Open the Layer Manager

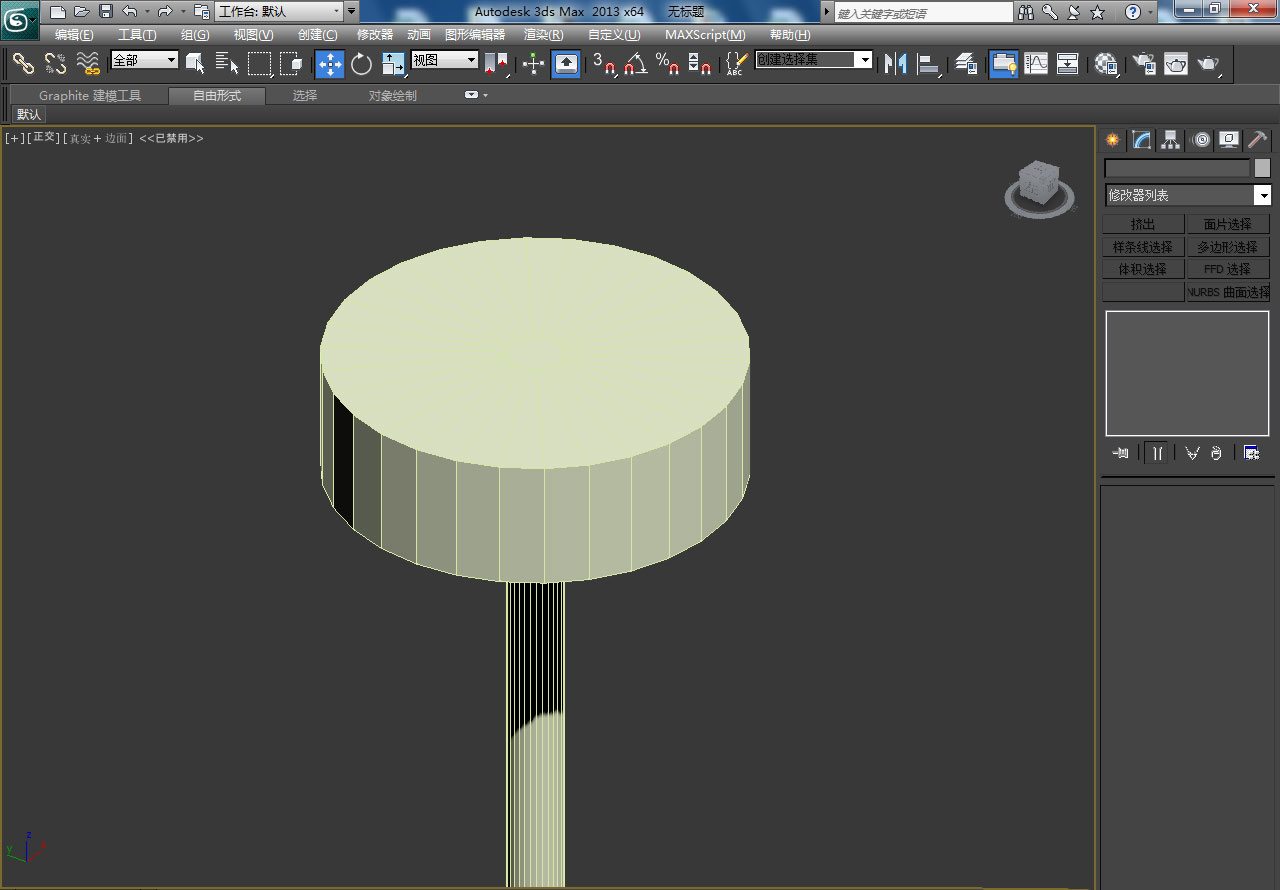966,64
